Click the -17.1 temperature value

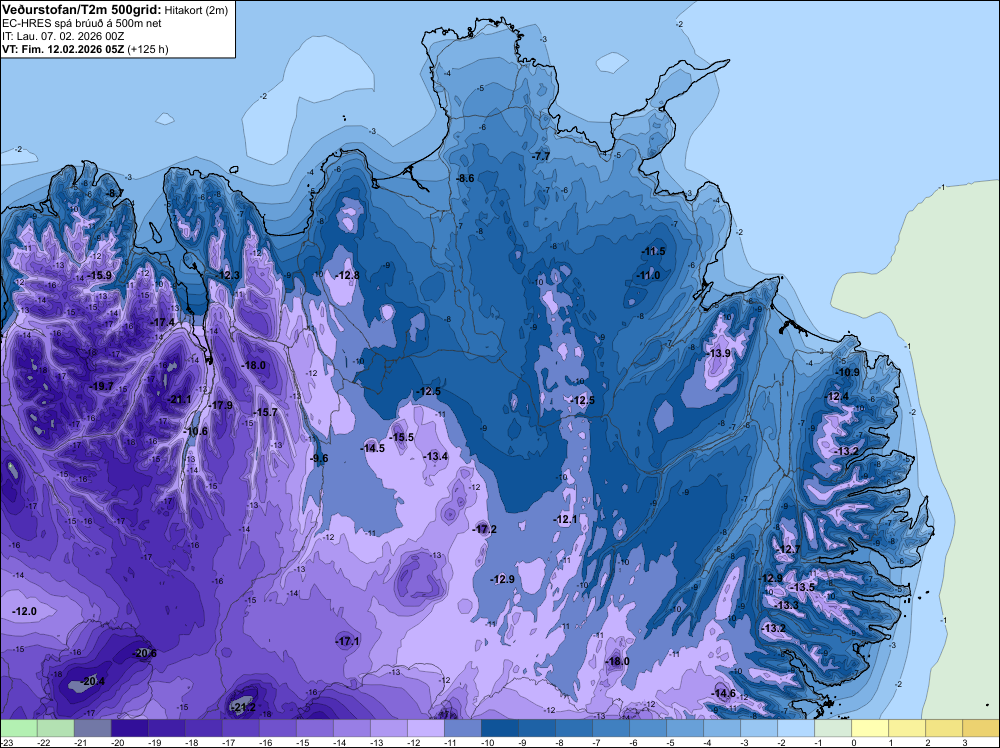click(x=348, y=642)
